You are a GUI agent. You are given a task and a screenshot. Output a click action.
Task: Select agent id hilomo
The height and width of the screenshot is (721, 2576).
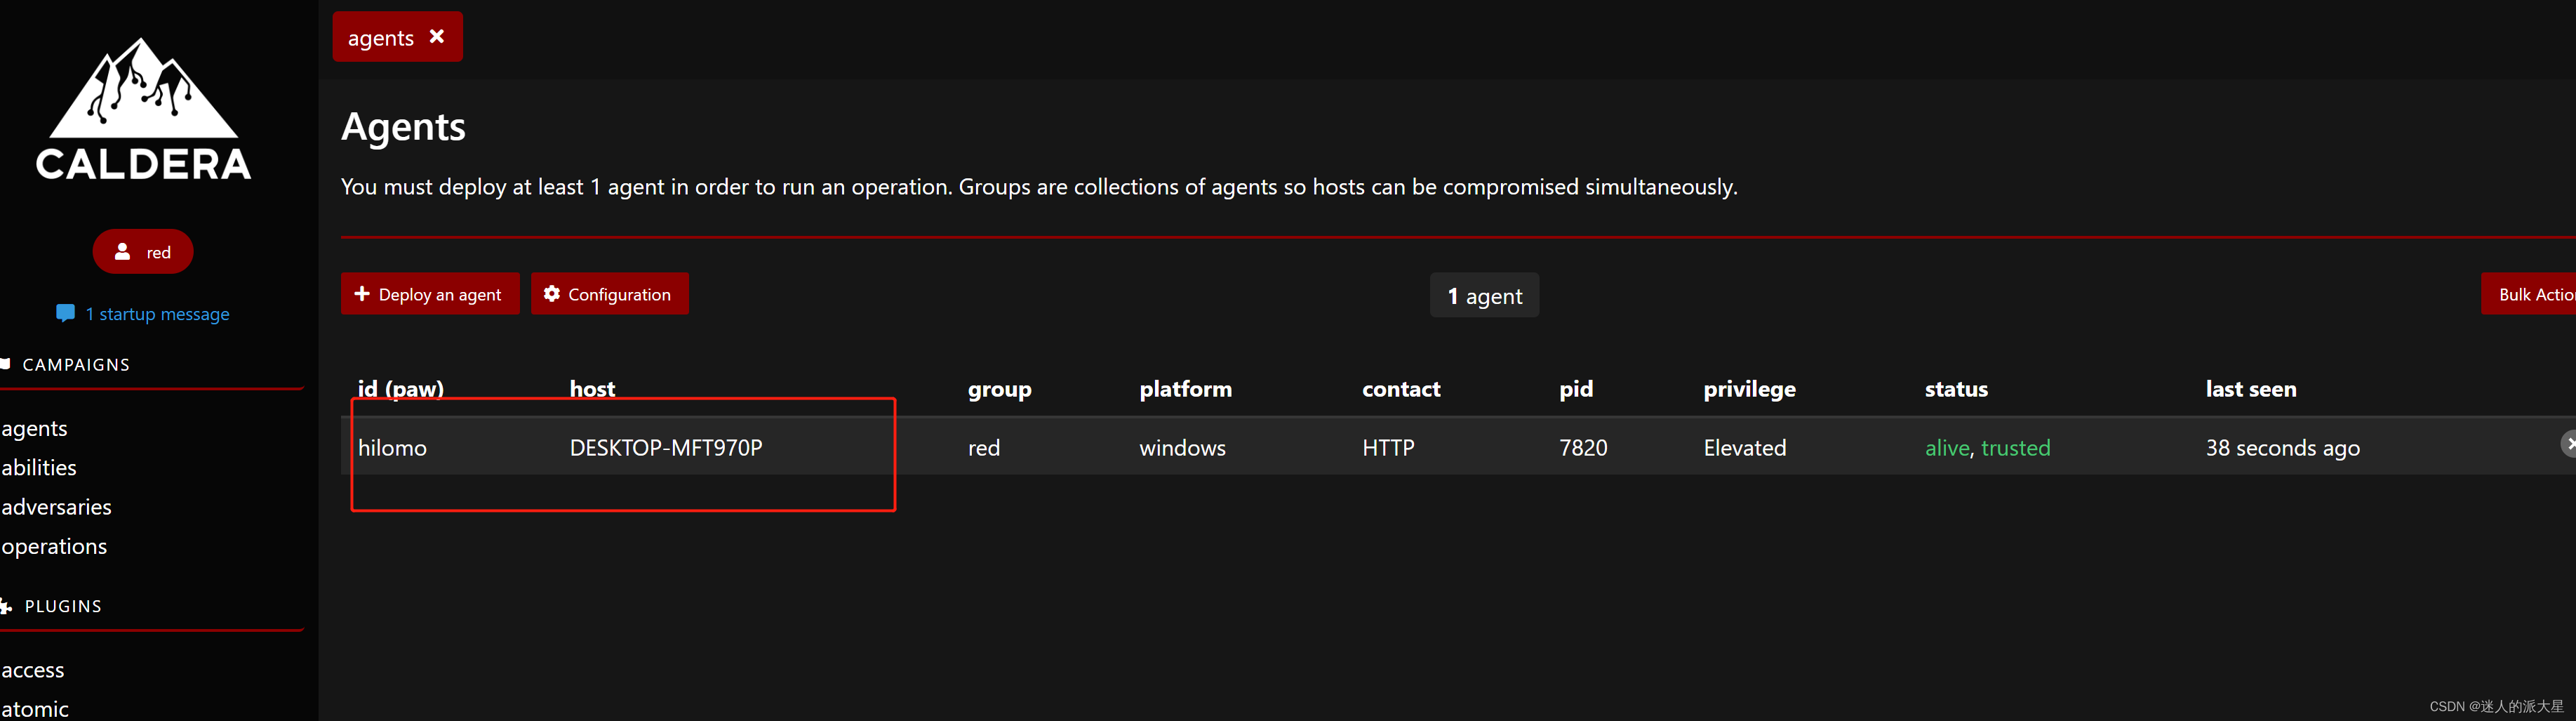(392, 448)
